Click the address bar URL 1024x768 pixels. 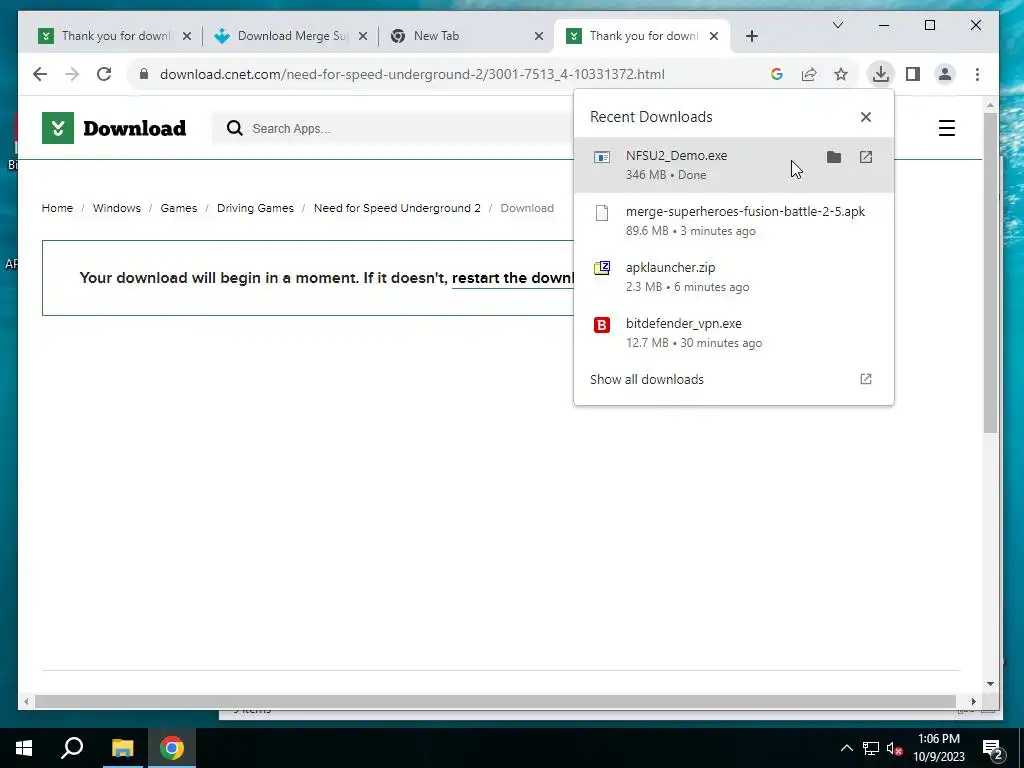[x=412, y=74]
